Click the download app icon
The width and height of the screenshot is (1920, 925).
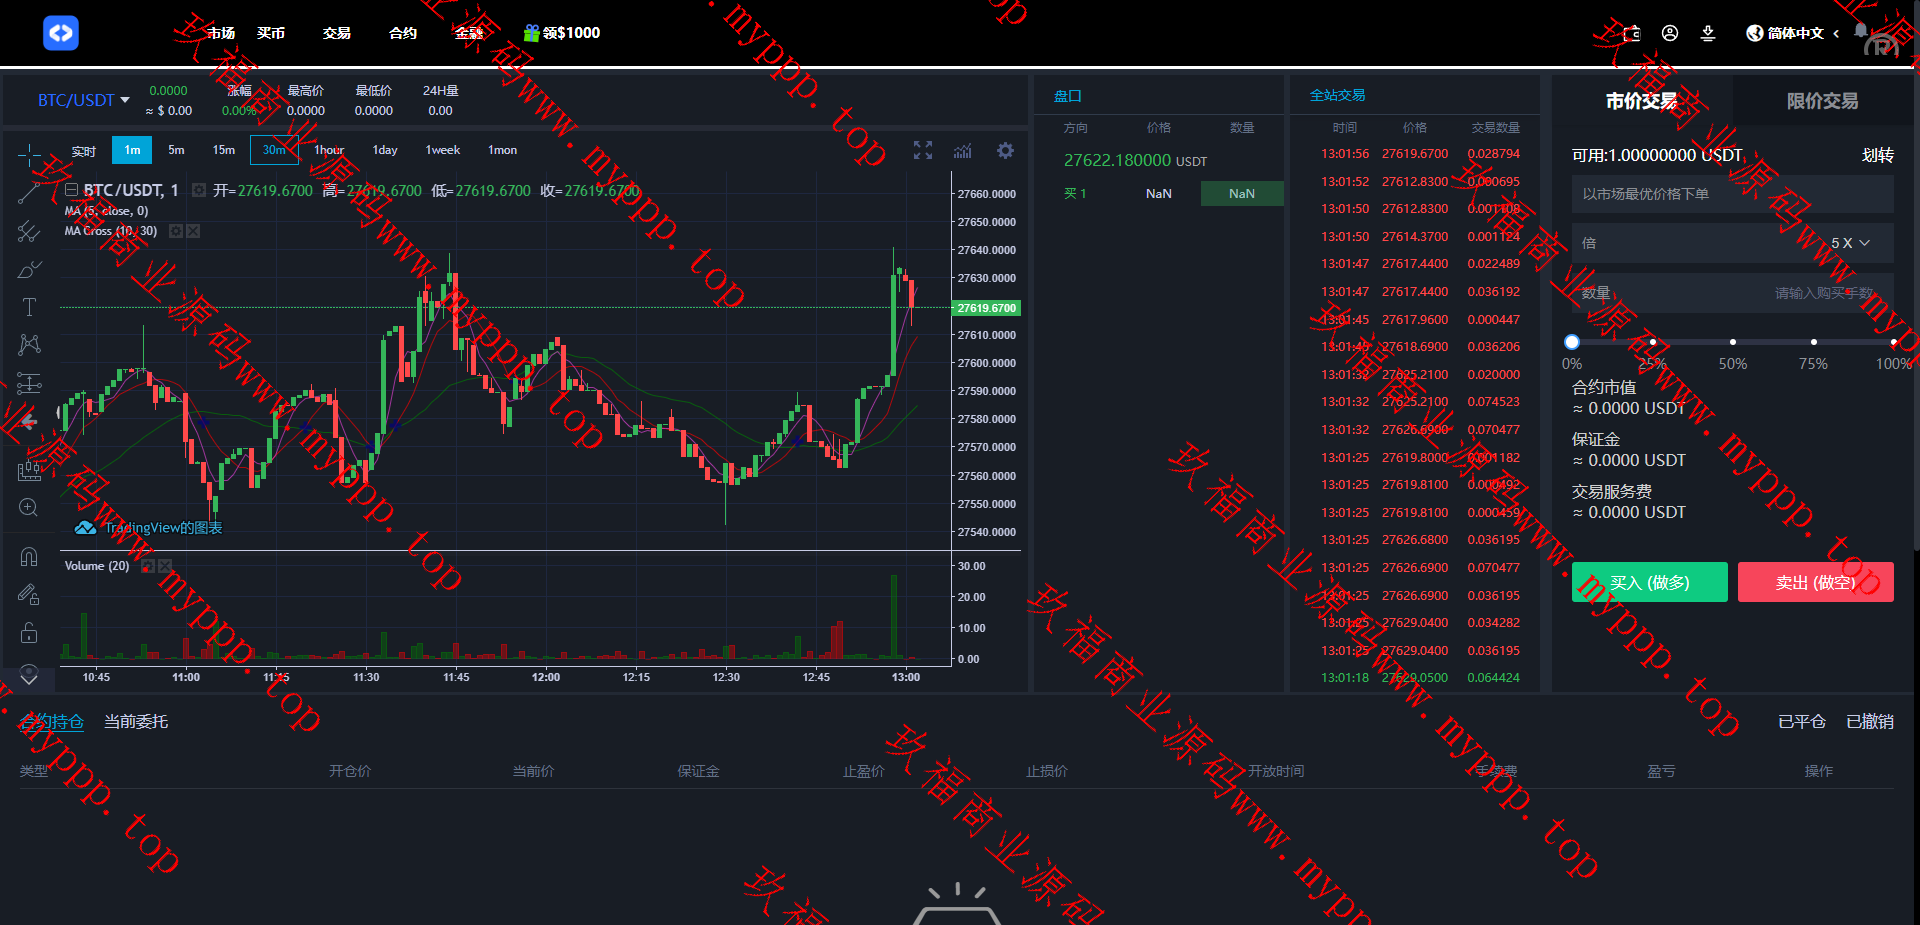[1708, 33]
